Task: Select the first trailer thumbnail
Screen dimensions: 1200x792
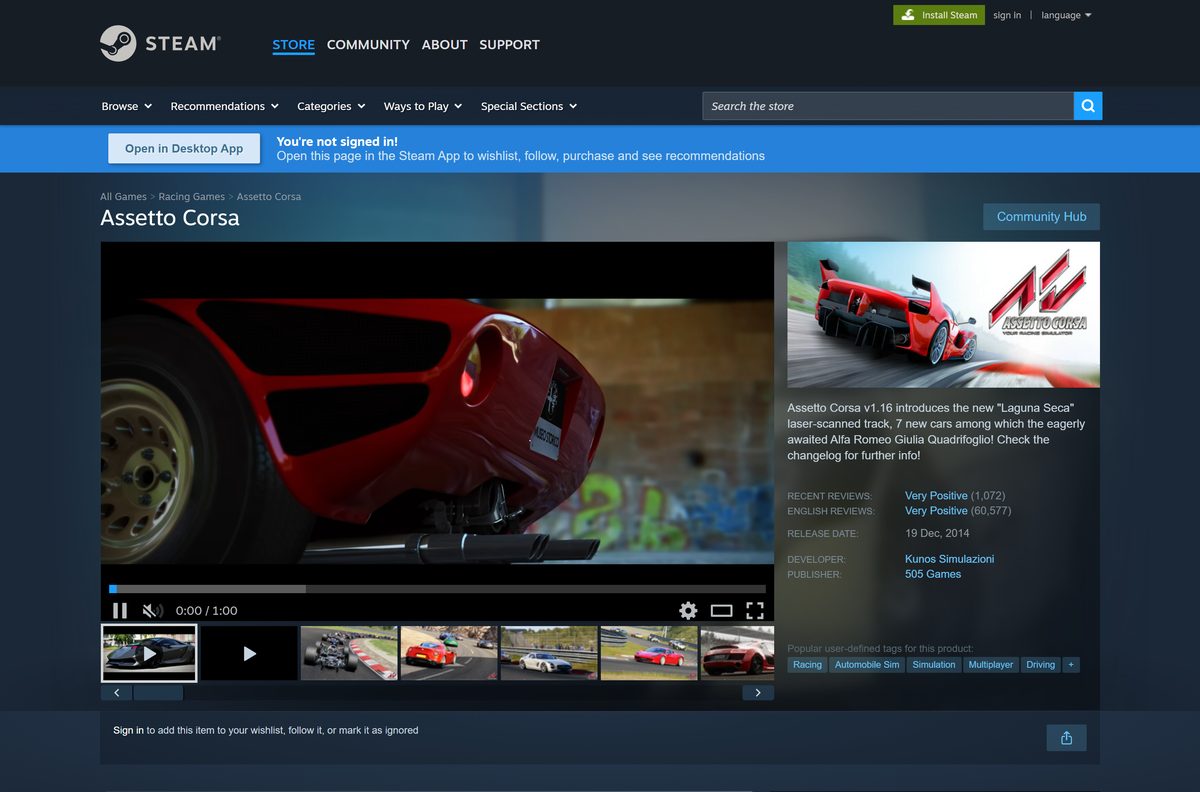Action: click(x=149, y=653)
